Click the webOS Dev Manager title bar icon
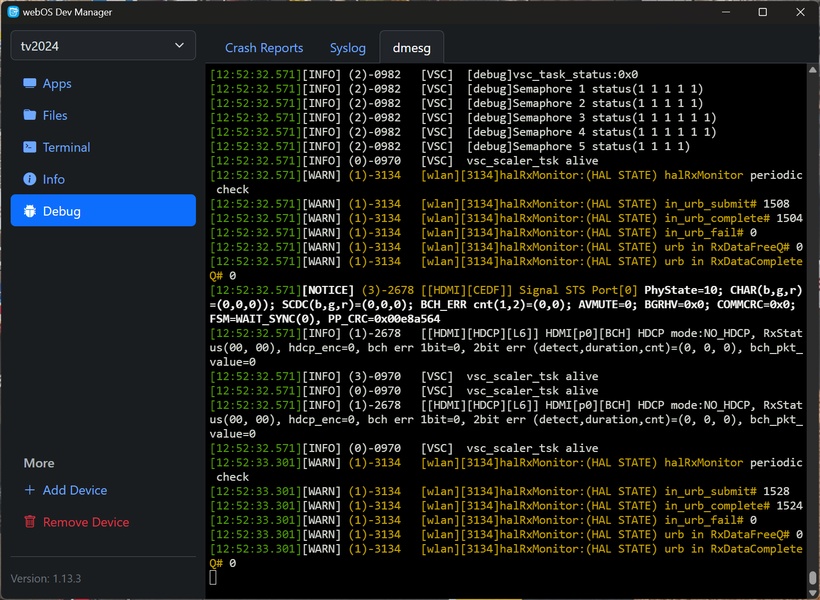Screen dimensions: 820x600 pos(14,12)
